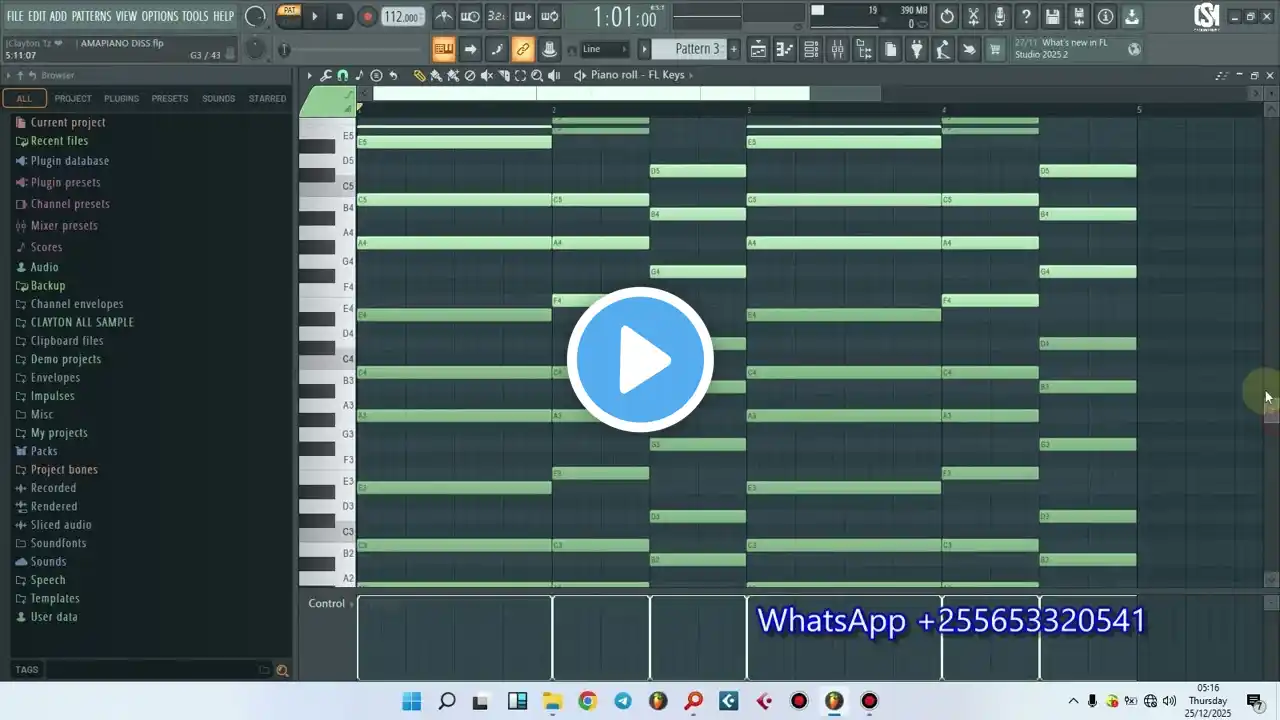Screen dimensions: 1280x720
Task: Toggle wait for input before recording
Action: pyautogui.click(x=470, y=16)
